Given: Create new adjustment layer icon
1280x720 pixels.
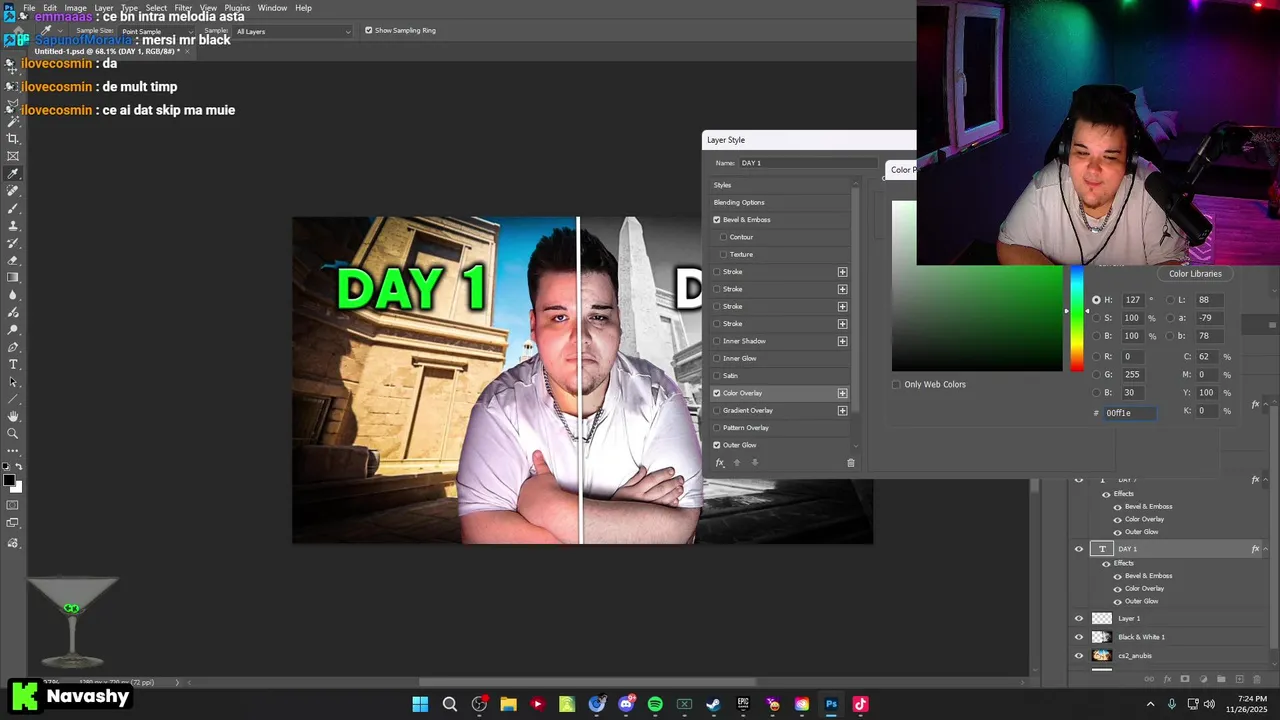Looking at the screenshot, I should coord(1203,679).
